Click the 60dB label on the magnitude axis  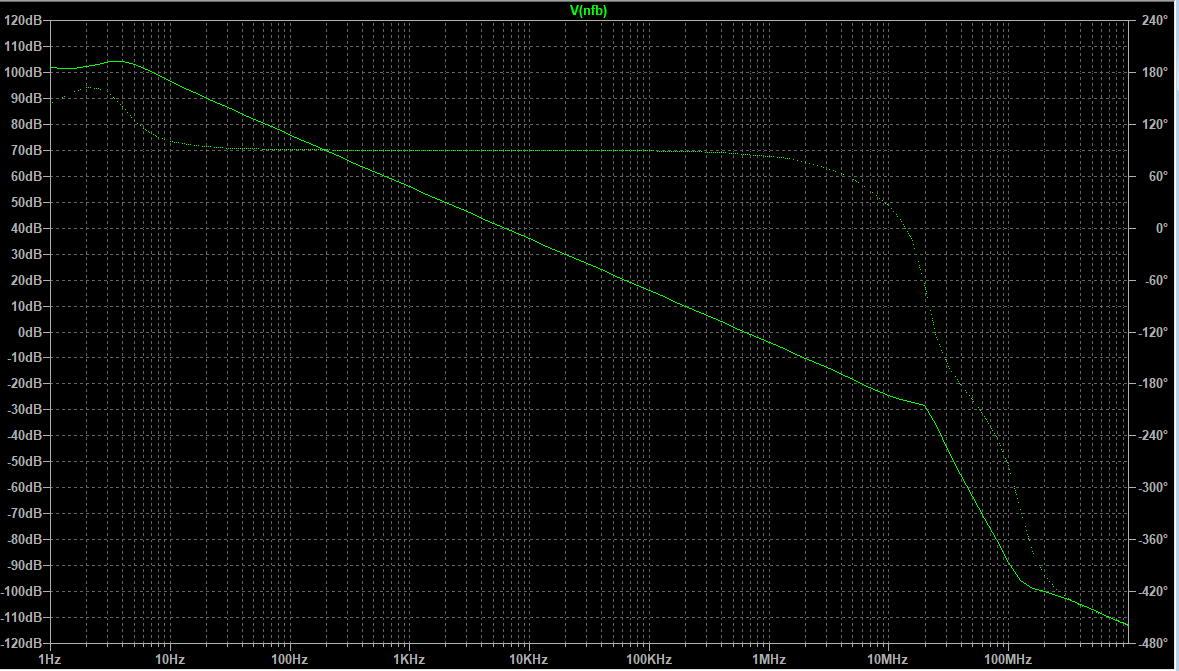[26, 176]
